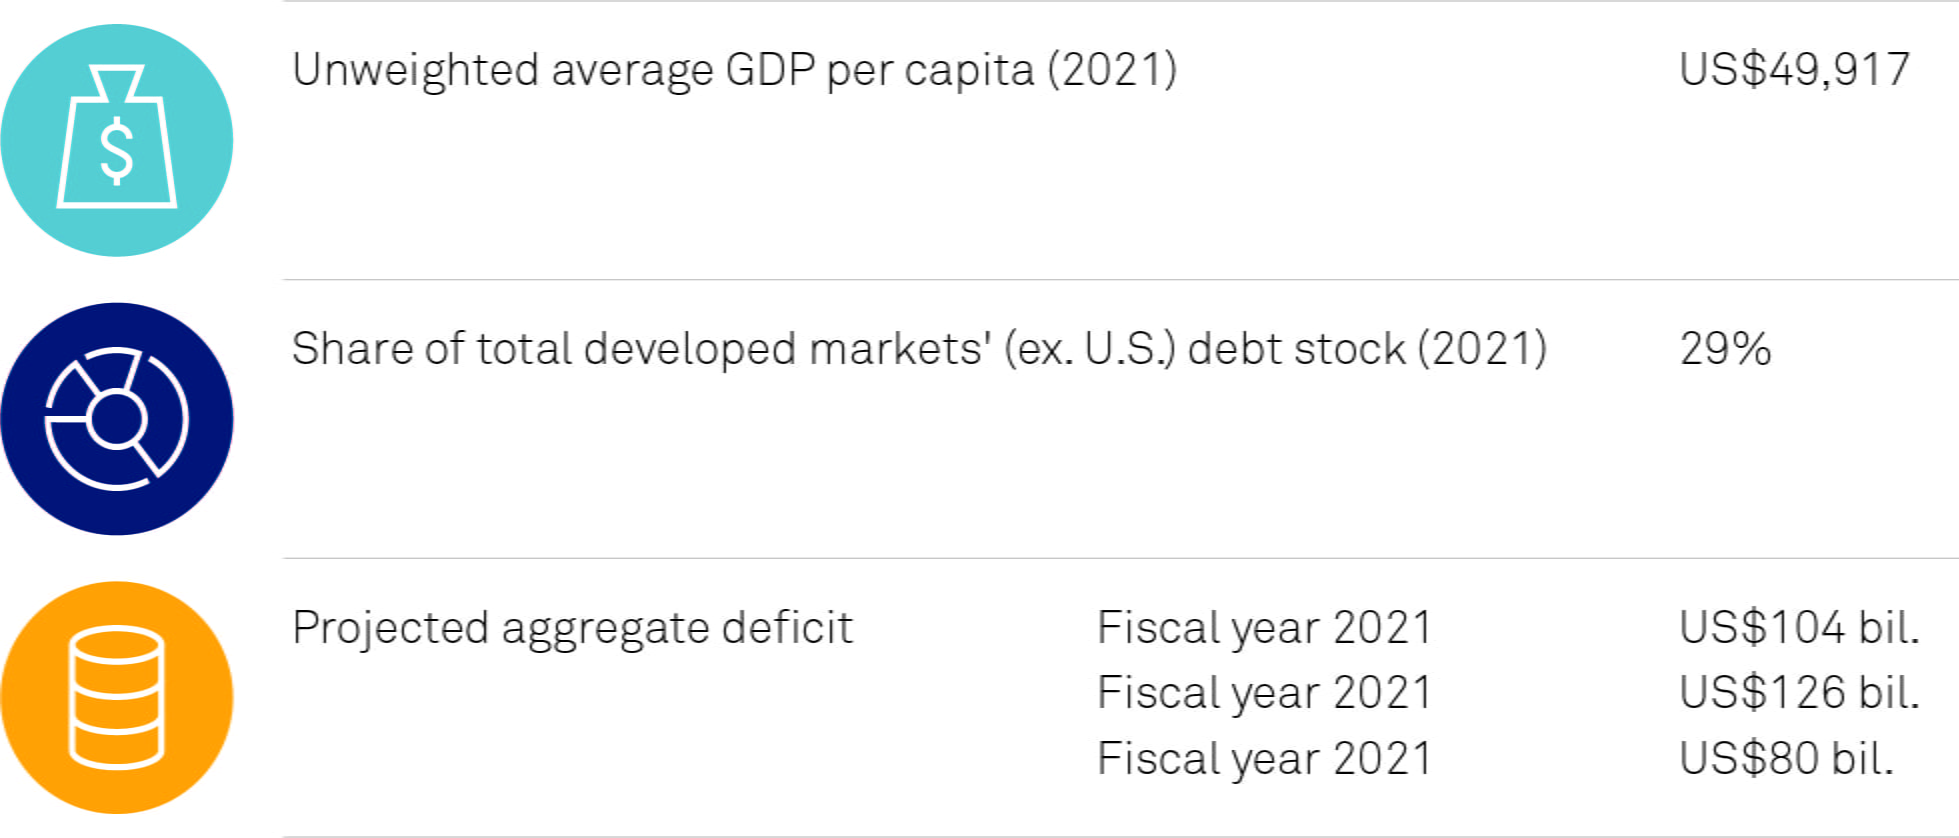Click the 'debt stock (2021)' text
This screenshot has height=838, width=1959.
click(1368, 349)
